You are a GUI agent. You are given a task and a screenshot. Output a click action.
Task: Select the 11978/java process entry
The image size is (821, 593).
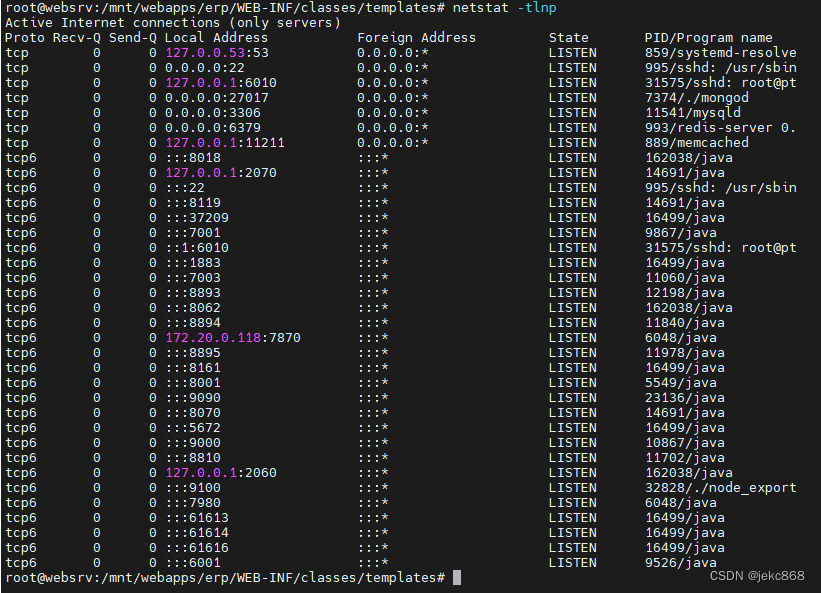point(684,353)
